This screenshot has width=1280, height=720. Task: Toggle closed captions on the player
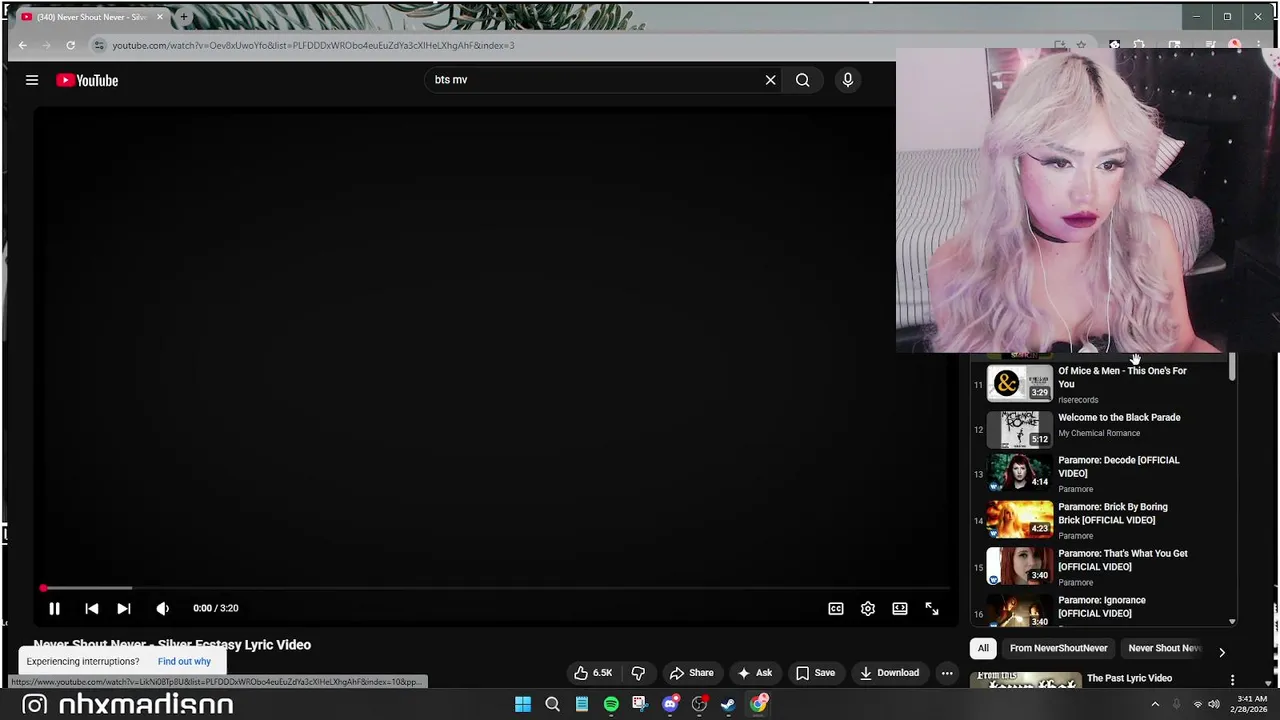click(835, 608)
